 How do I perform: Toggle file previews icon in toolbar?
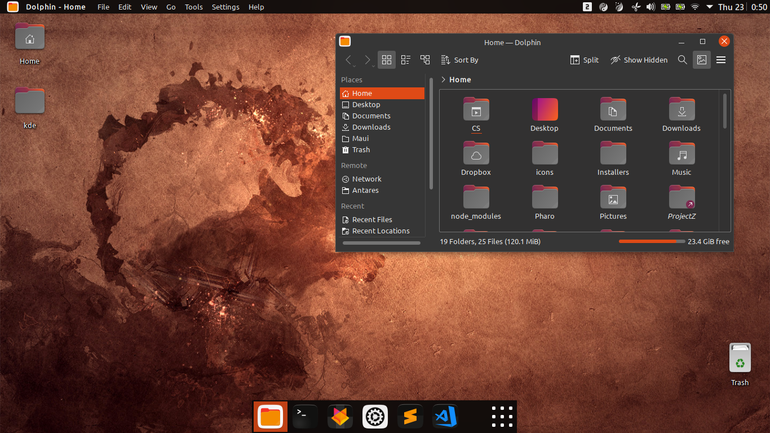[702, 60]
